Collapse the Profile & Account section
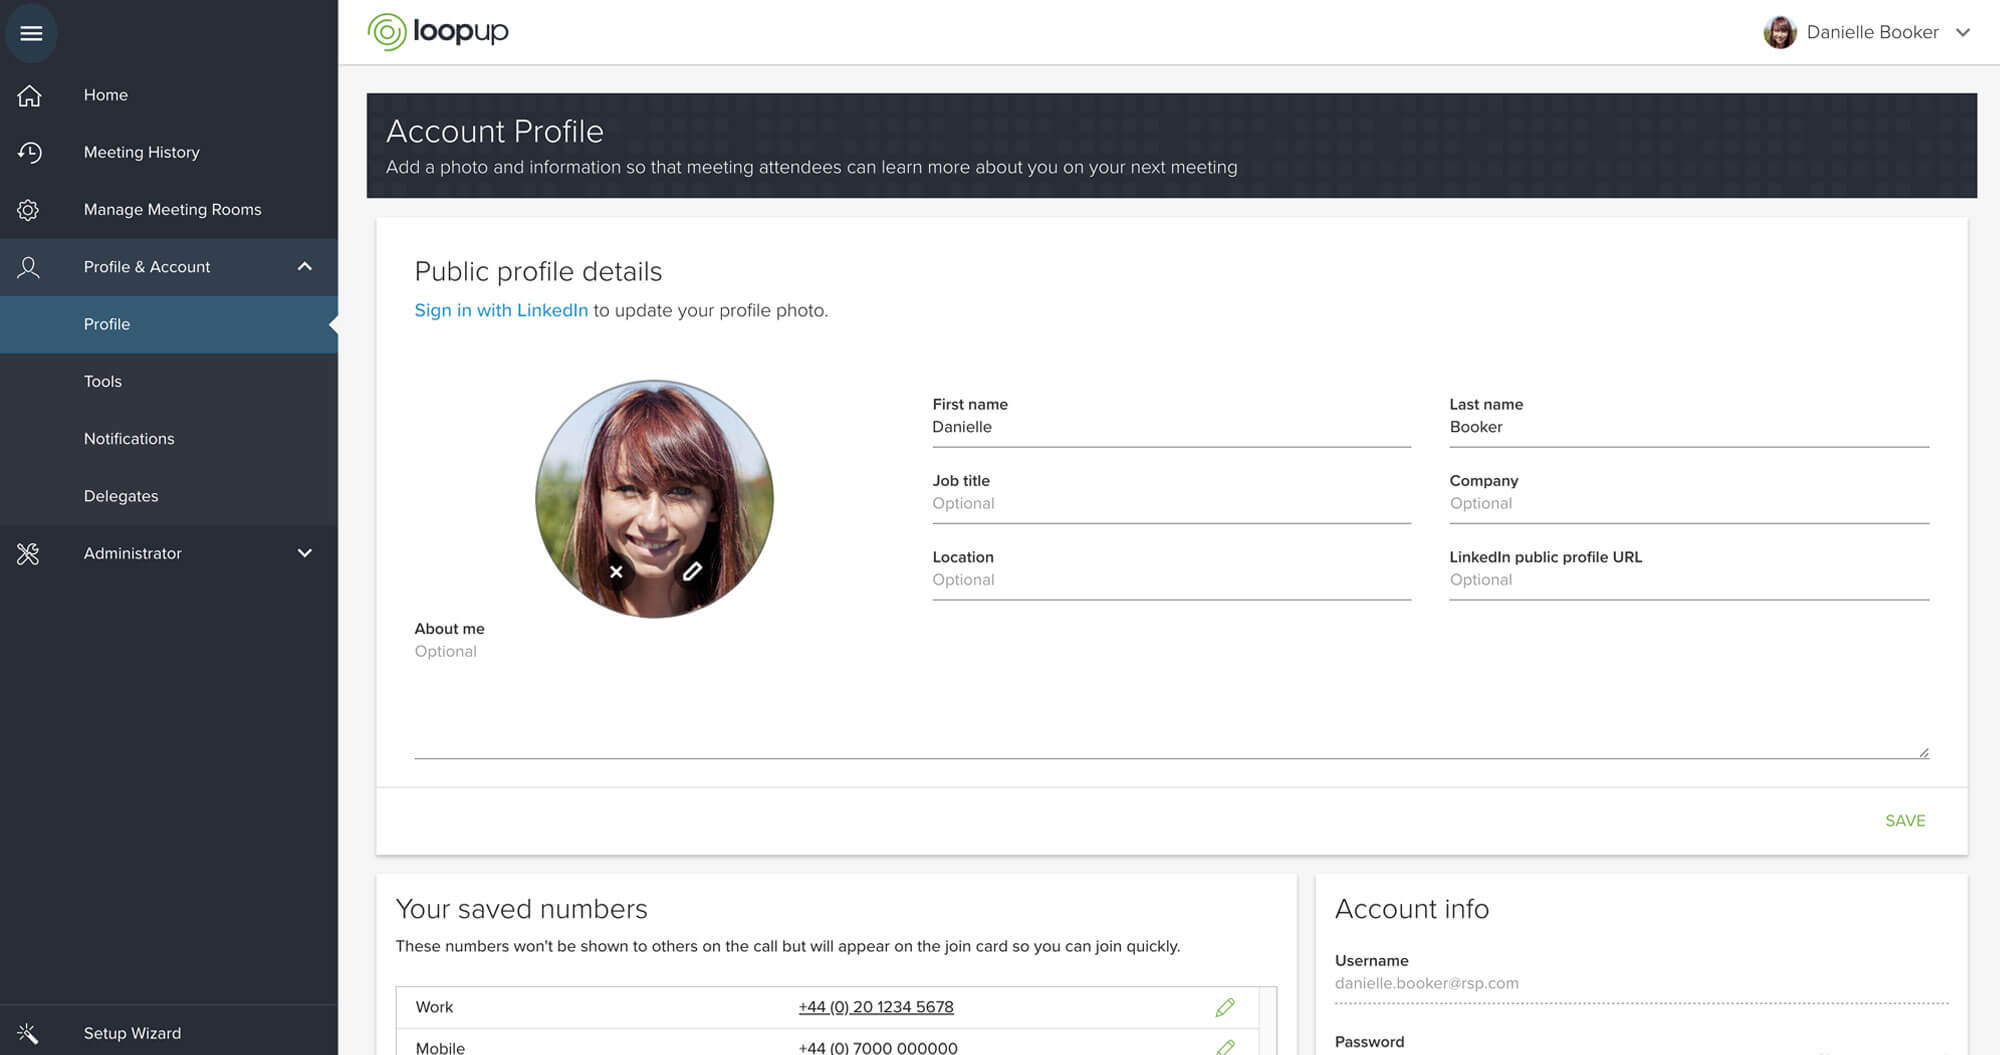 point(305,267)
